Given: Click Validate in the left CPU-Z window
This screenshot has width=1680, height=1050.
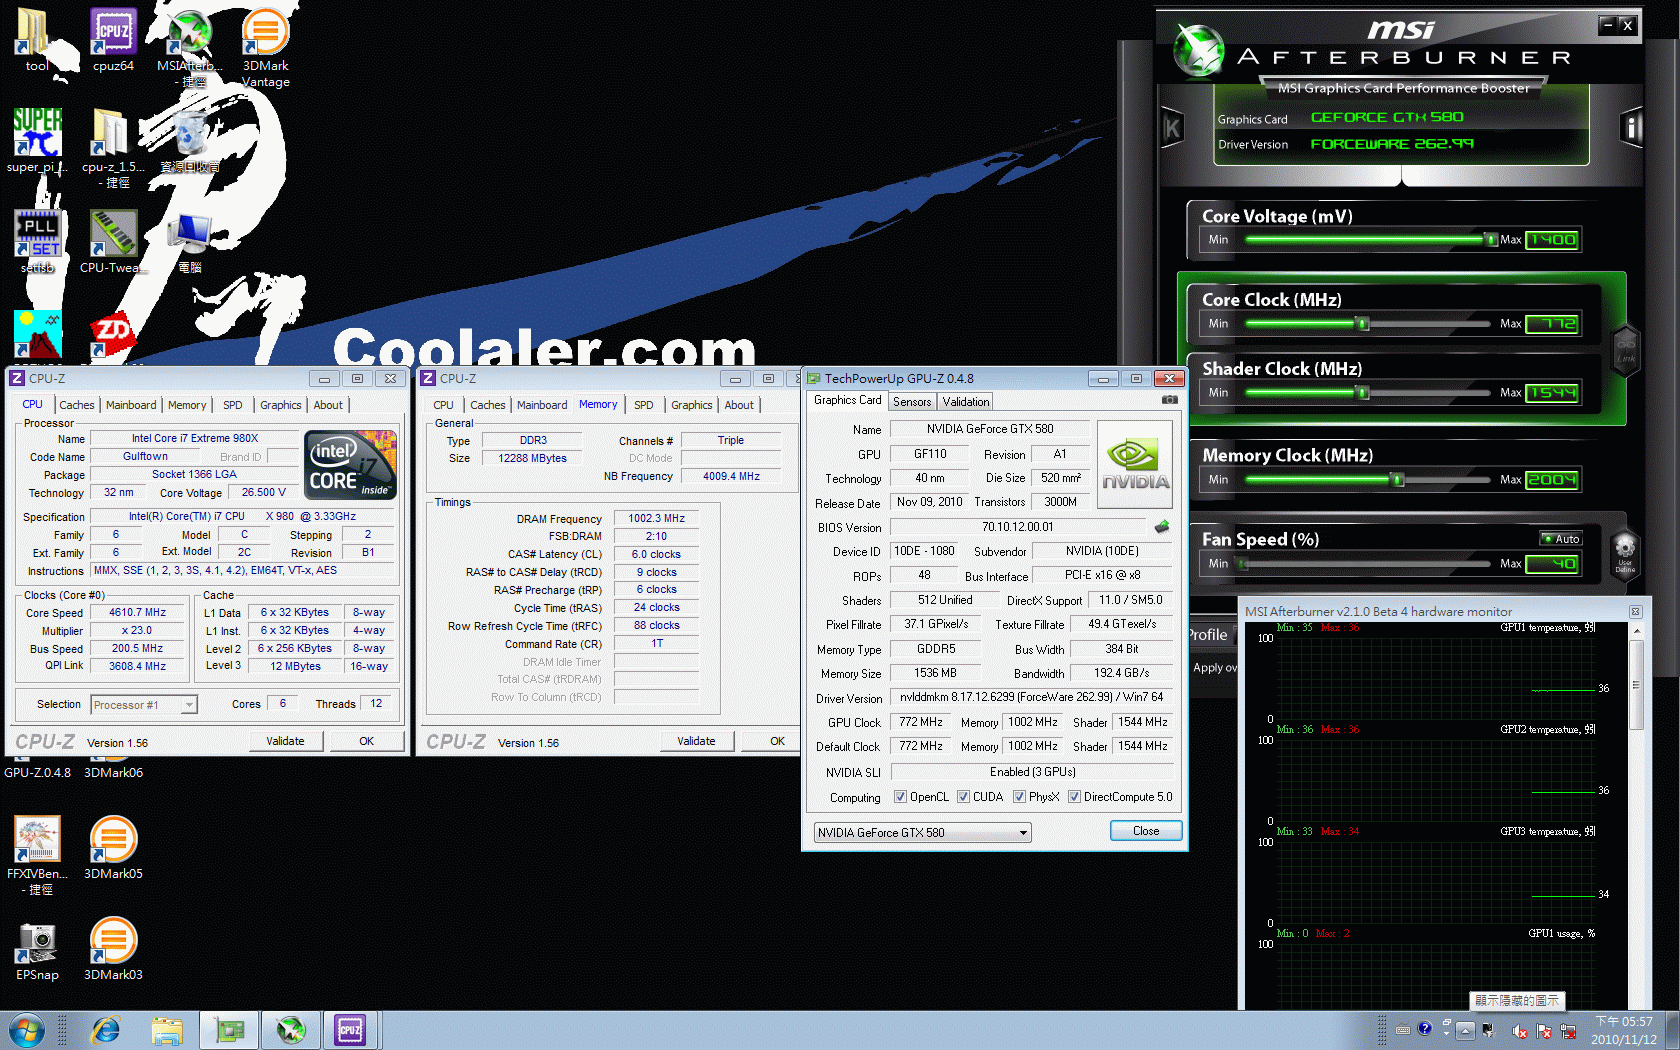Looking at the screenshot, I should 285,741.
